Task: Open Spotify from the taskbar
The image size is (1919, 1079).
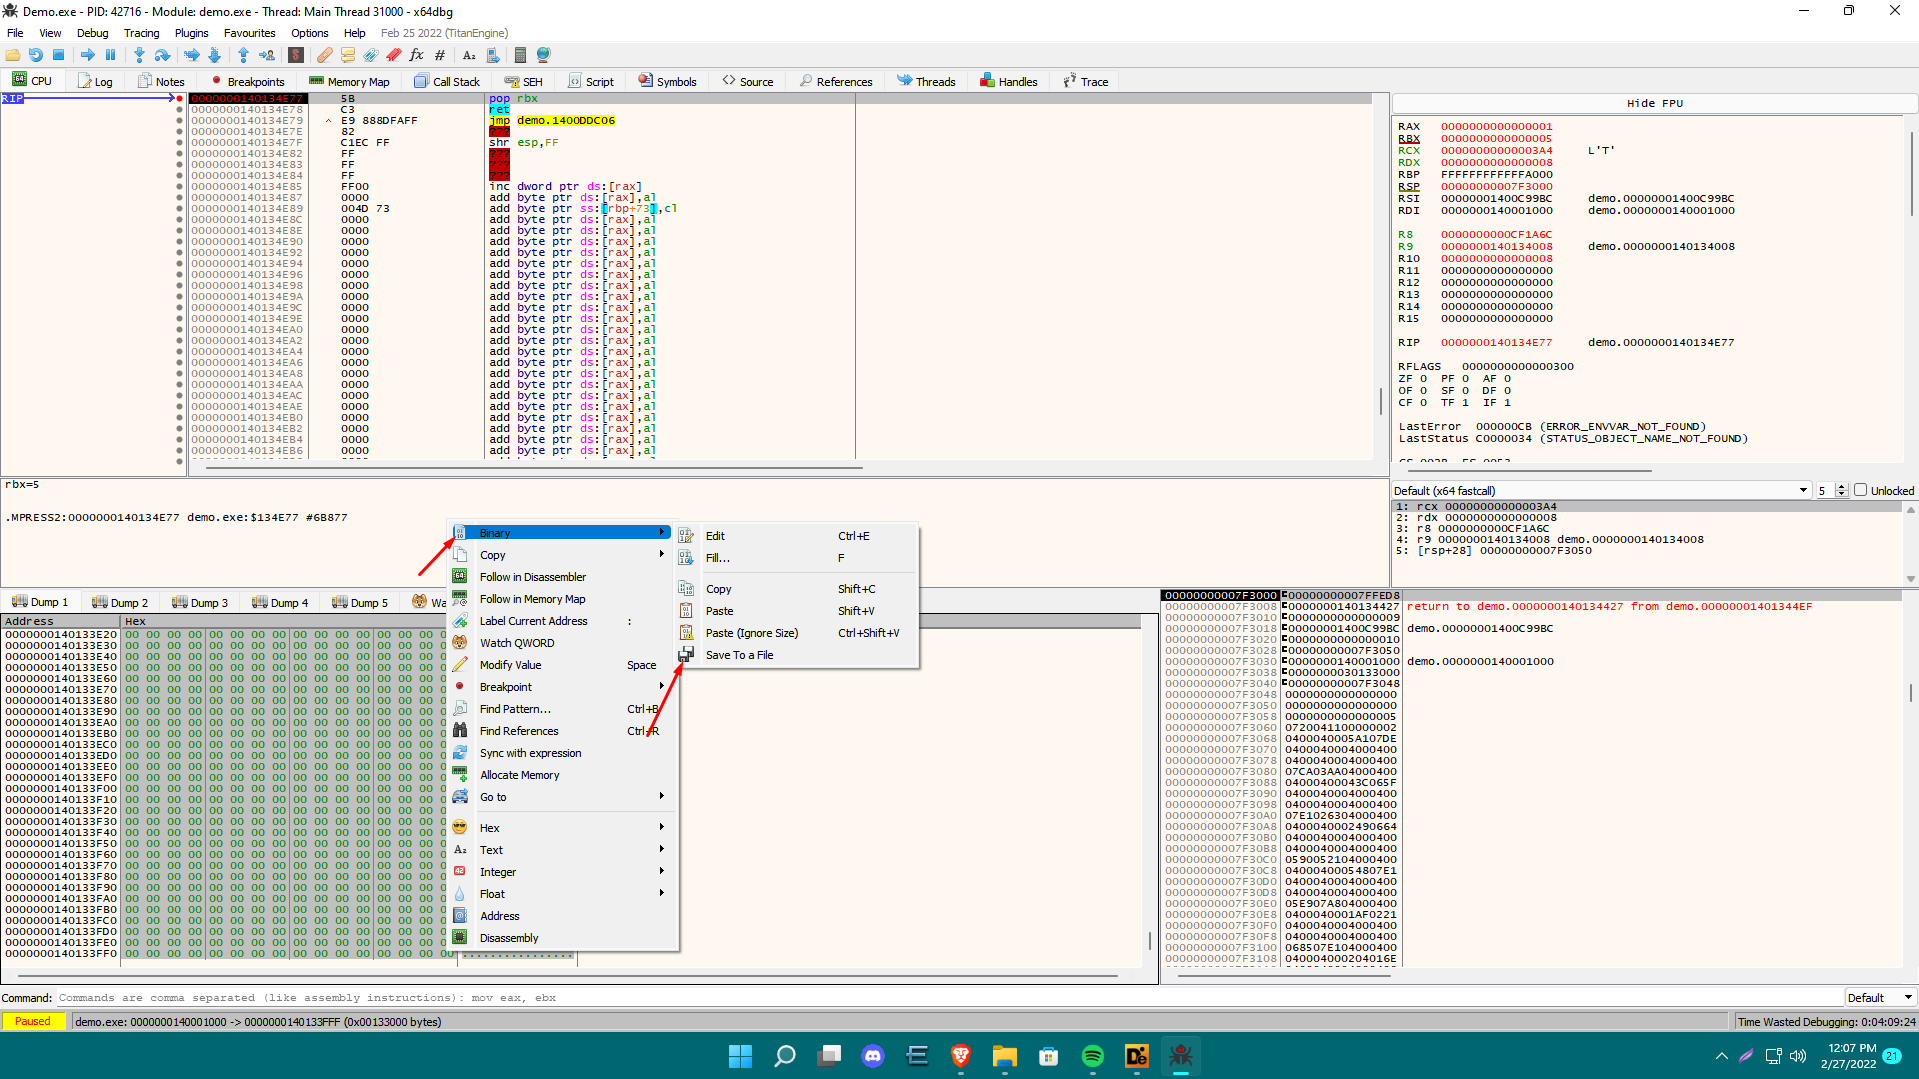Action: coord(1092,1056)
